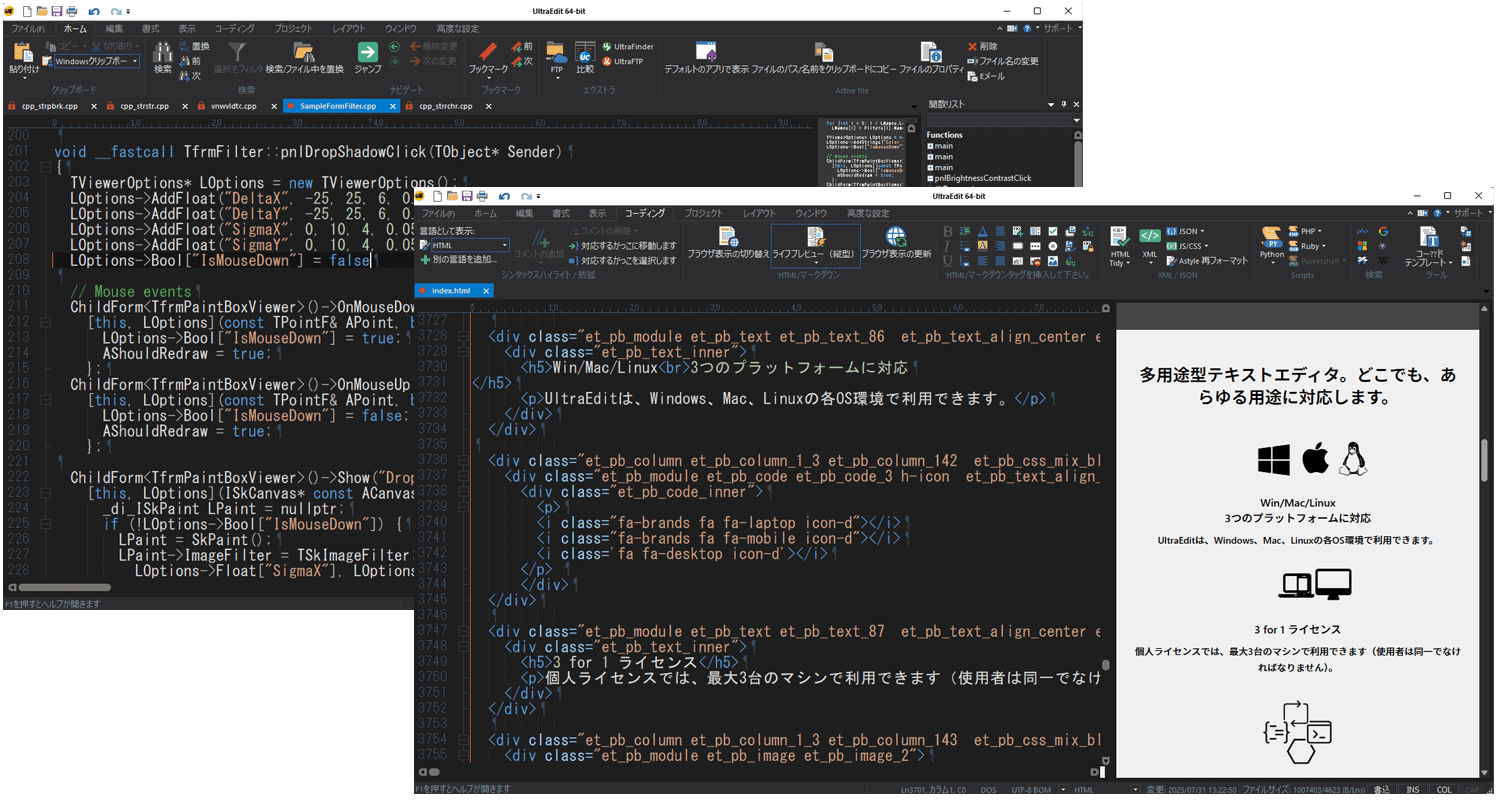The image size is (1500, 800).
Task: Open the FTP icon in Extras group
Action: tap(557, 52)
